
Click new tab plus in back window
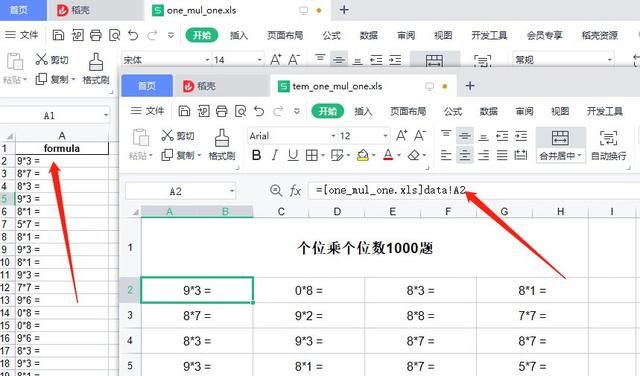coord(344,10)
